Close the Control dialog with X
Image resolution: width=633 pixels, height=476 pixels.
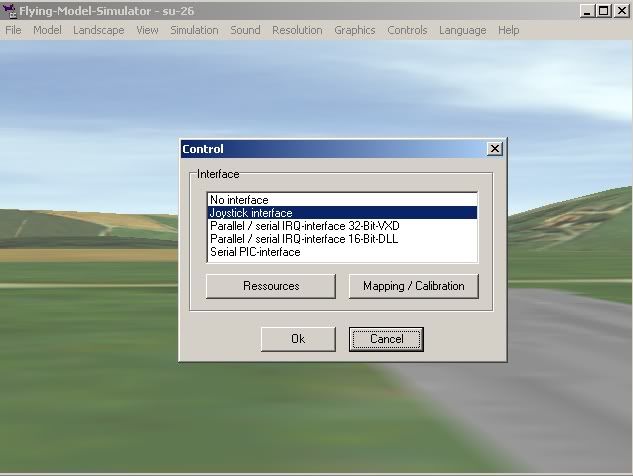[495, 149]
